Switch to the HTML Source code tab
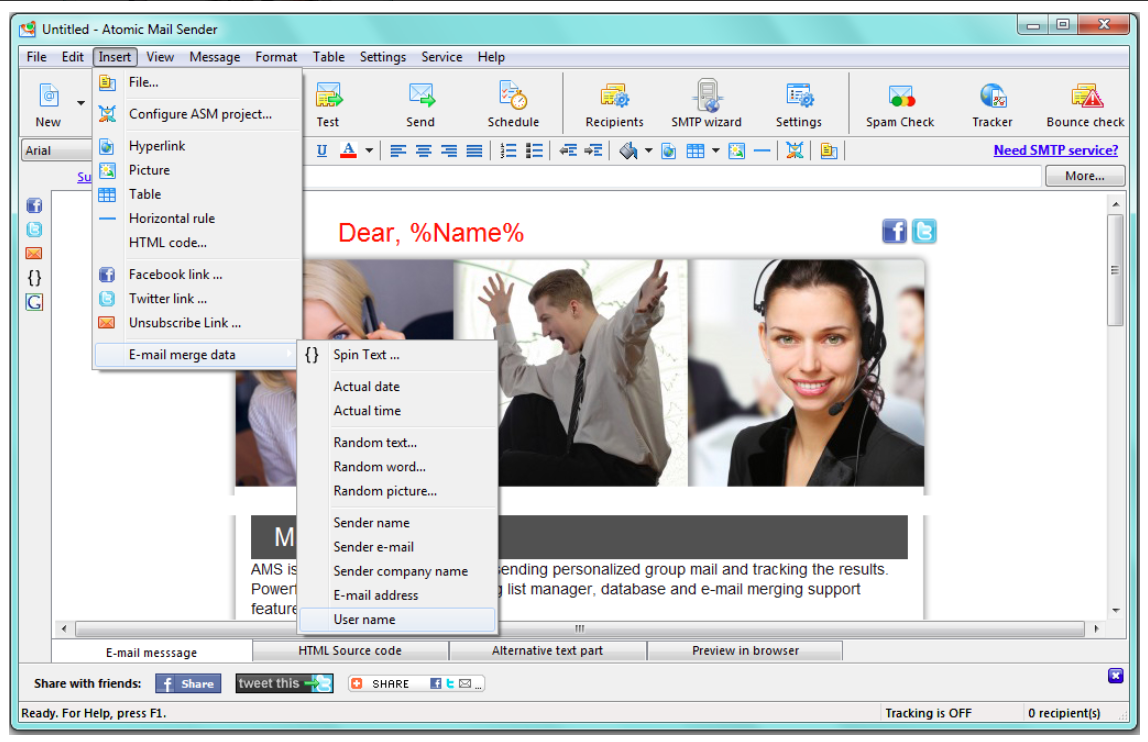 [x=350, y=650]
